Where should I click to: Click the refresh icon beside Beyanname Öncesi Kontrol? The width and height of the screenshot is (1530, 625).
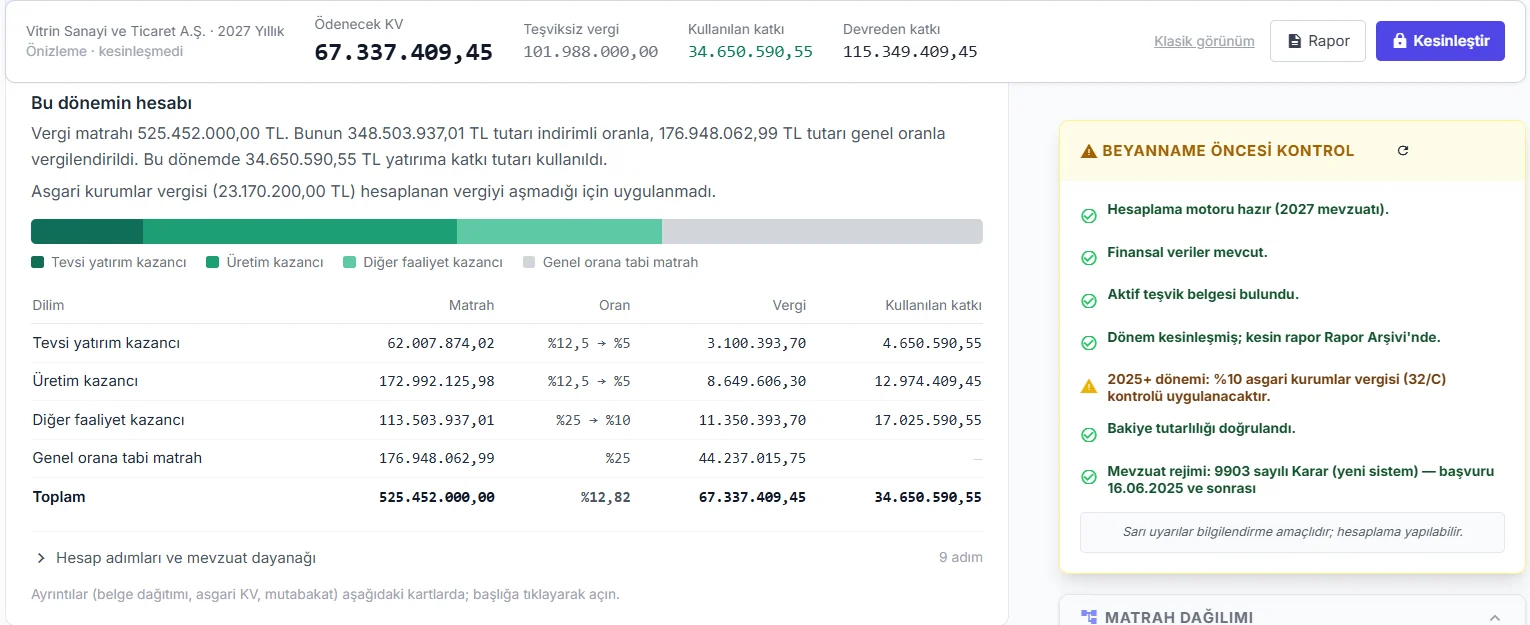[1403, 151]
